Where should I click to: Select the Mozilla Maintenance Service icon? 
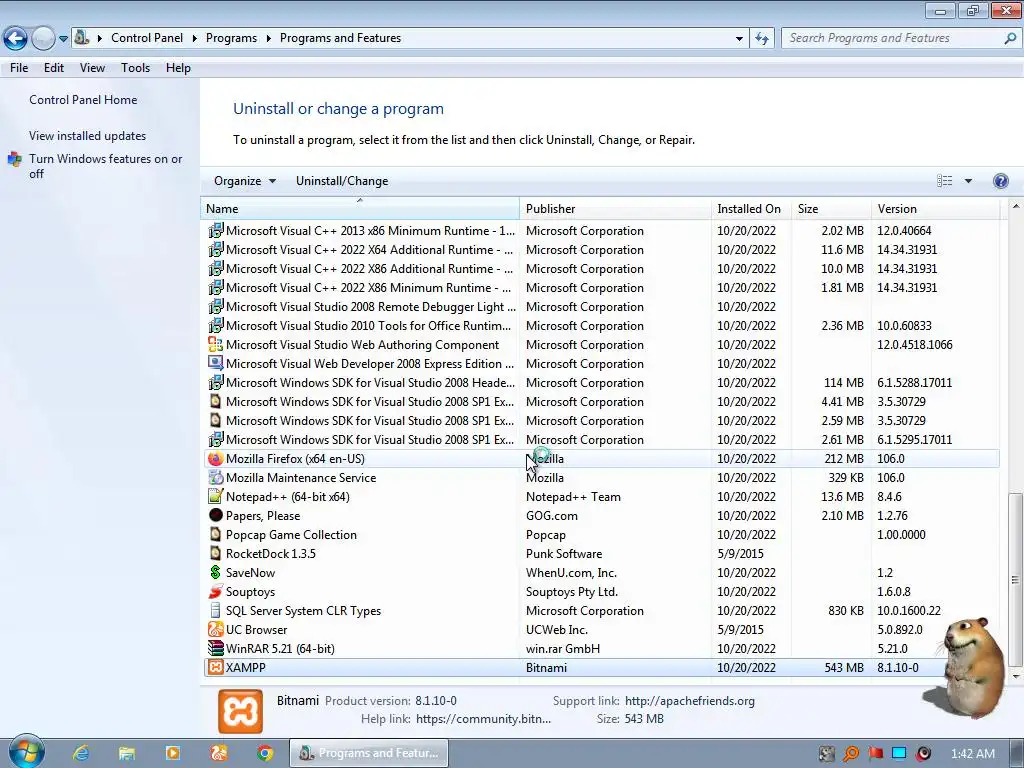(x=216, y=477)
